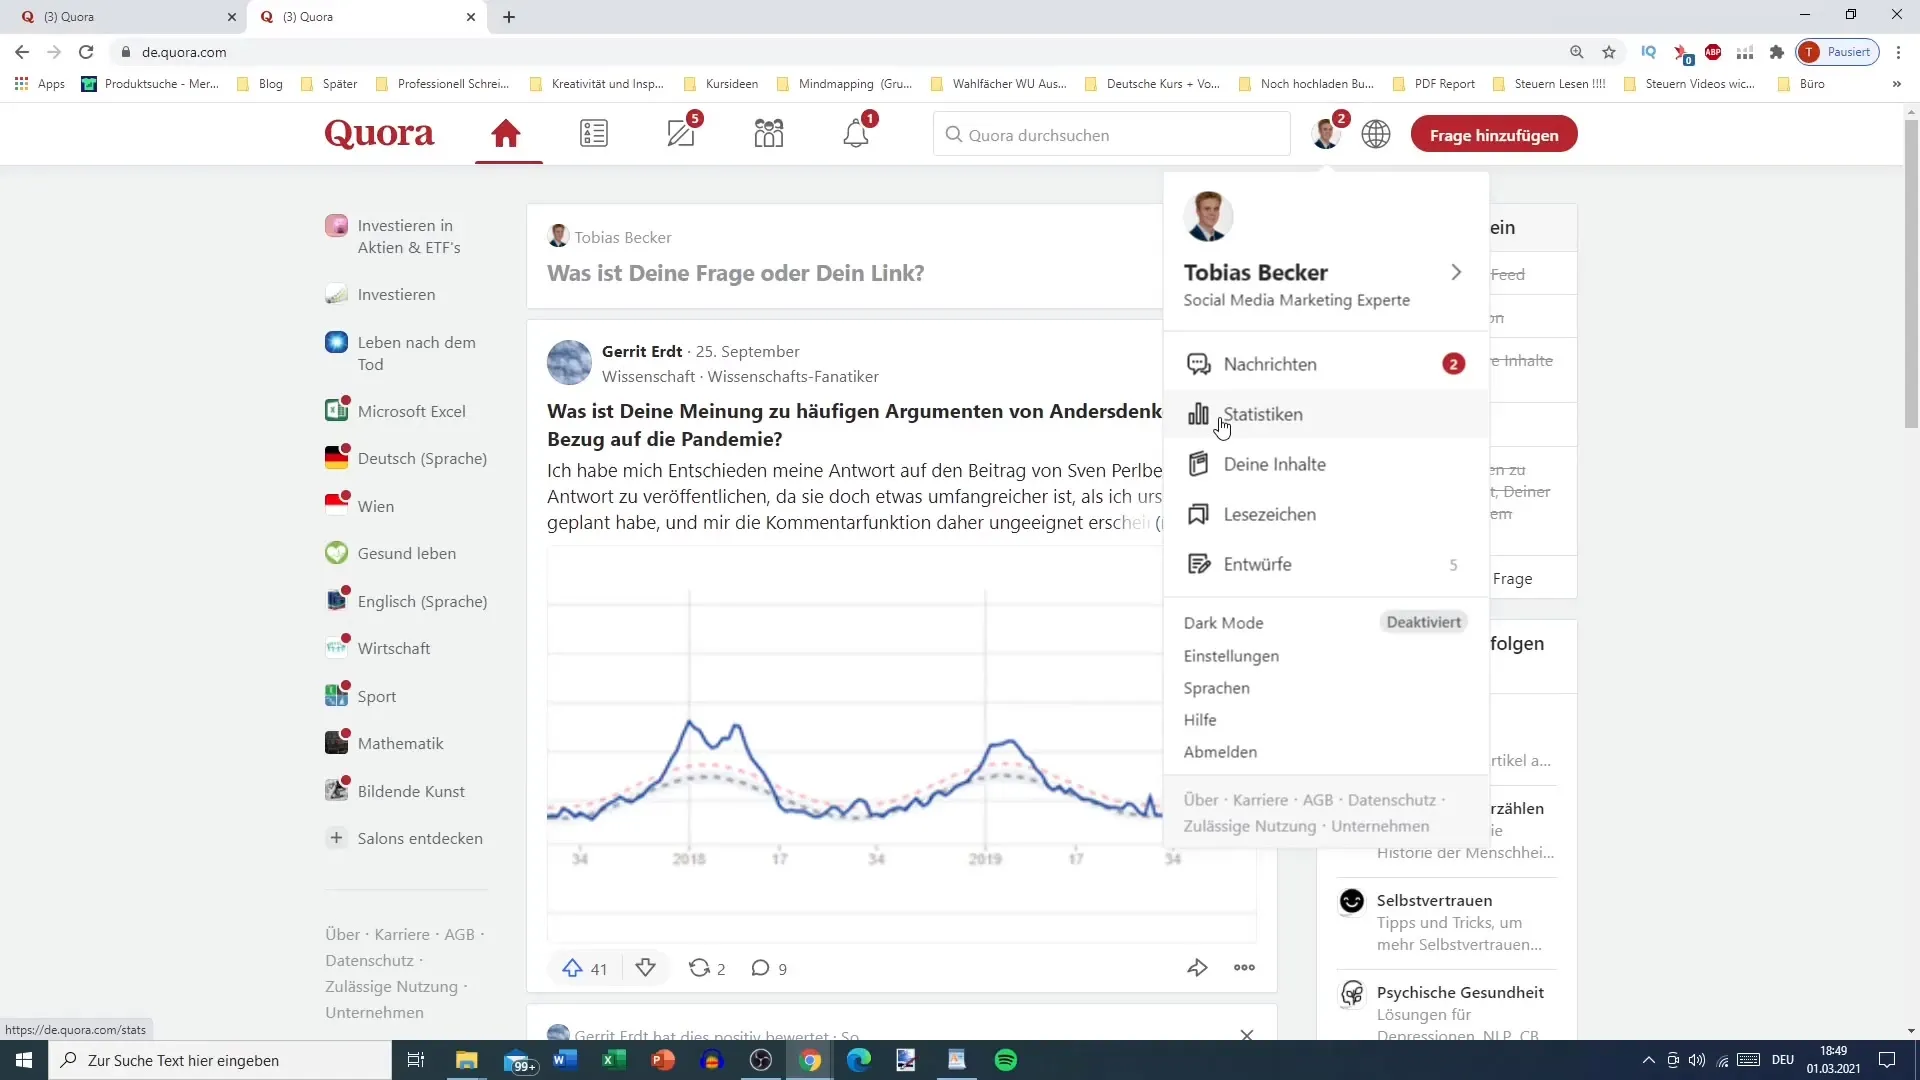Image resolution: width=1920 pixels, height=1080 pixels.
Task: Click the globe/language icon in navbar
Action: click(1375, 133)
